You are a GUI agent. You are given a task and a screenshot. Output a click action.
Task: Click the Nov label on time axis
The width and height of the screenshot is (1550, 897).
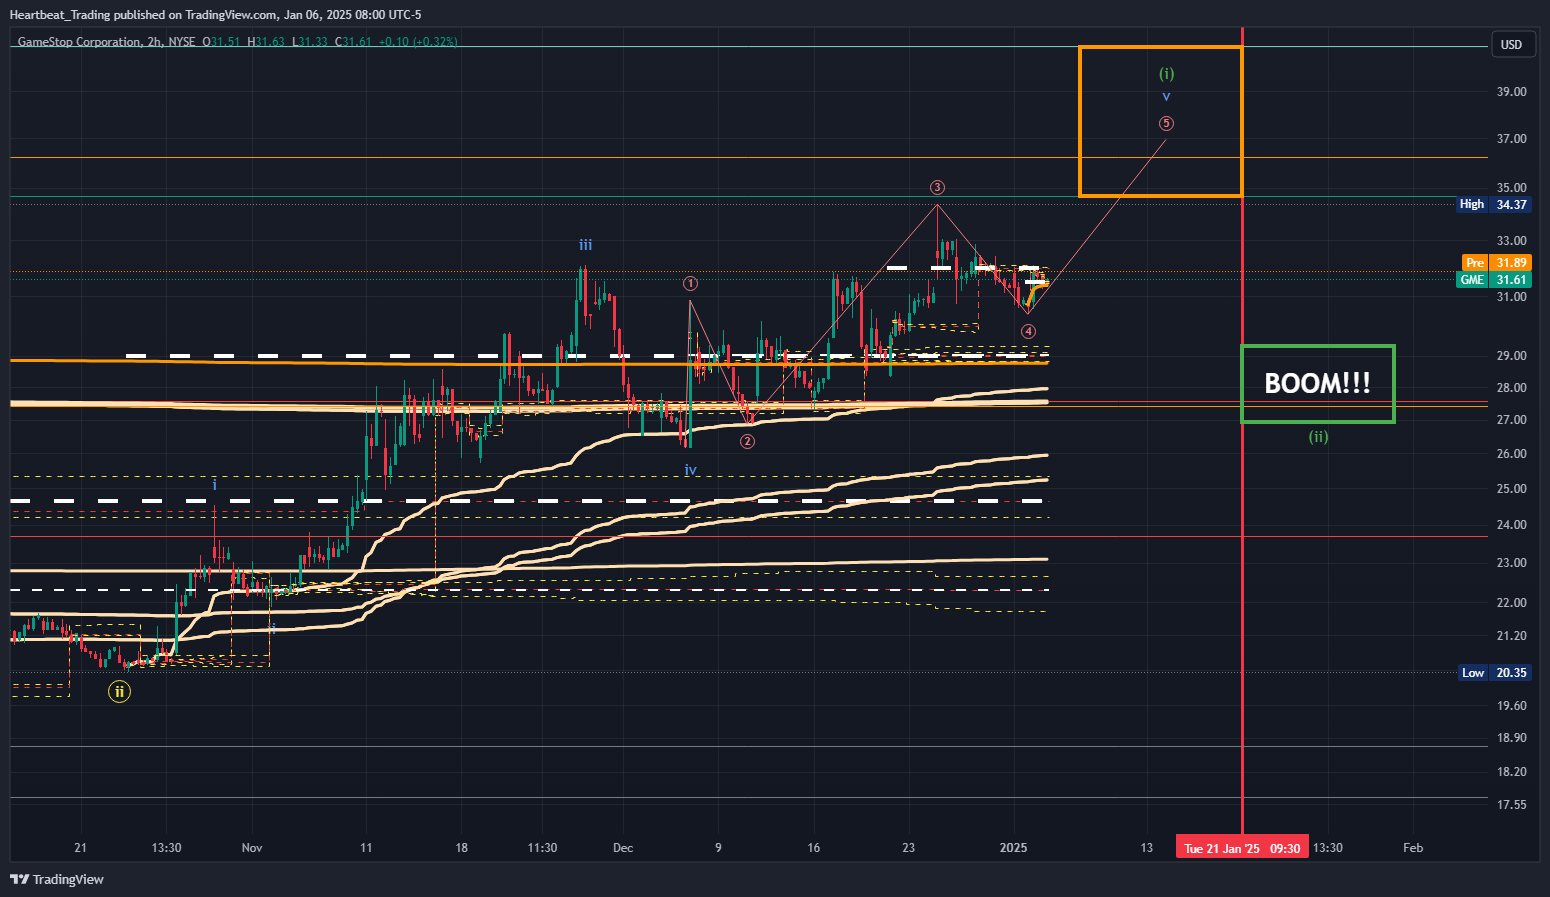(252, 848)
